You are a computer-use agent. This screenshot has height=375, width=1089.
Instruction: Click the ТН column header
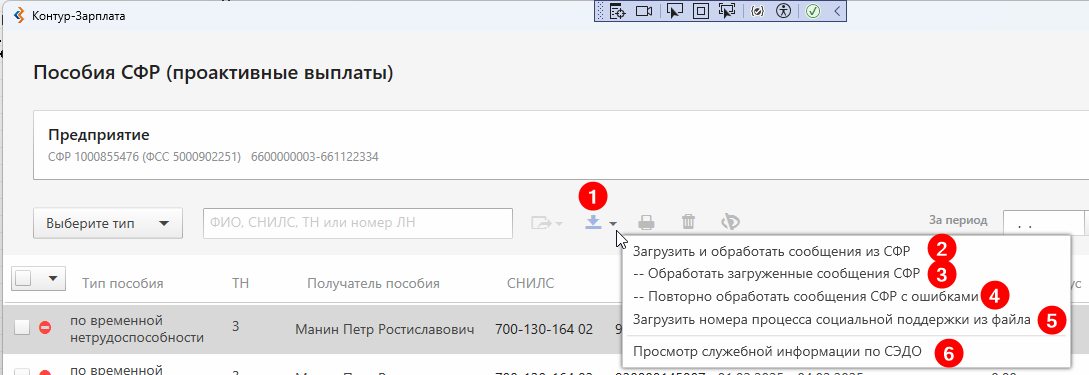[x=240, y=283]
